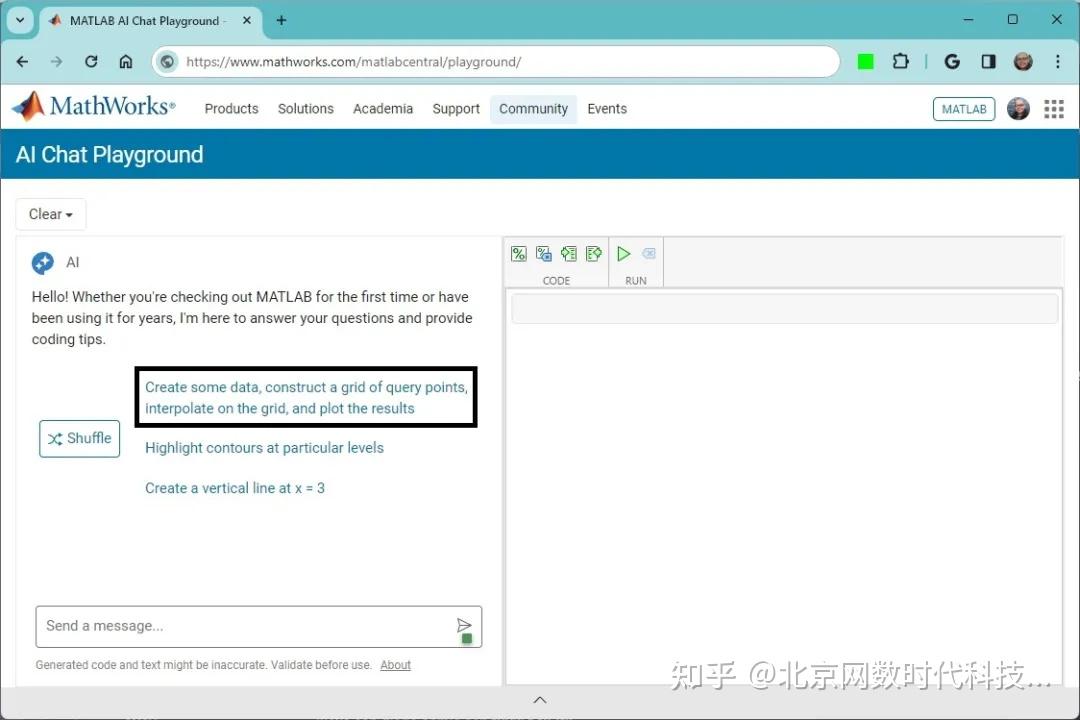The width and height of the screenshot is (1080, 720).
Task: Click the green status square in address bar
Action: [x=865, y=61]
